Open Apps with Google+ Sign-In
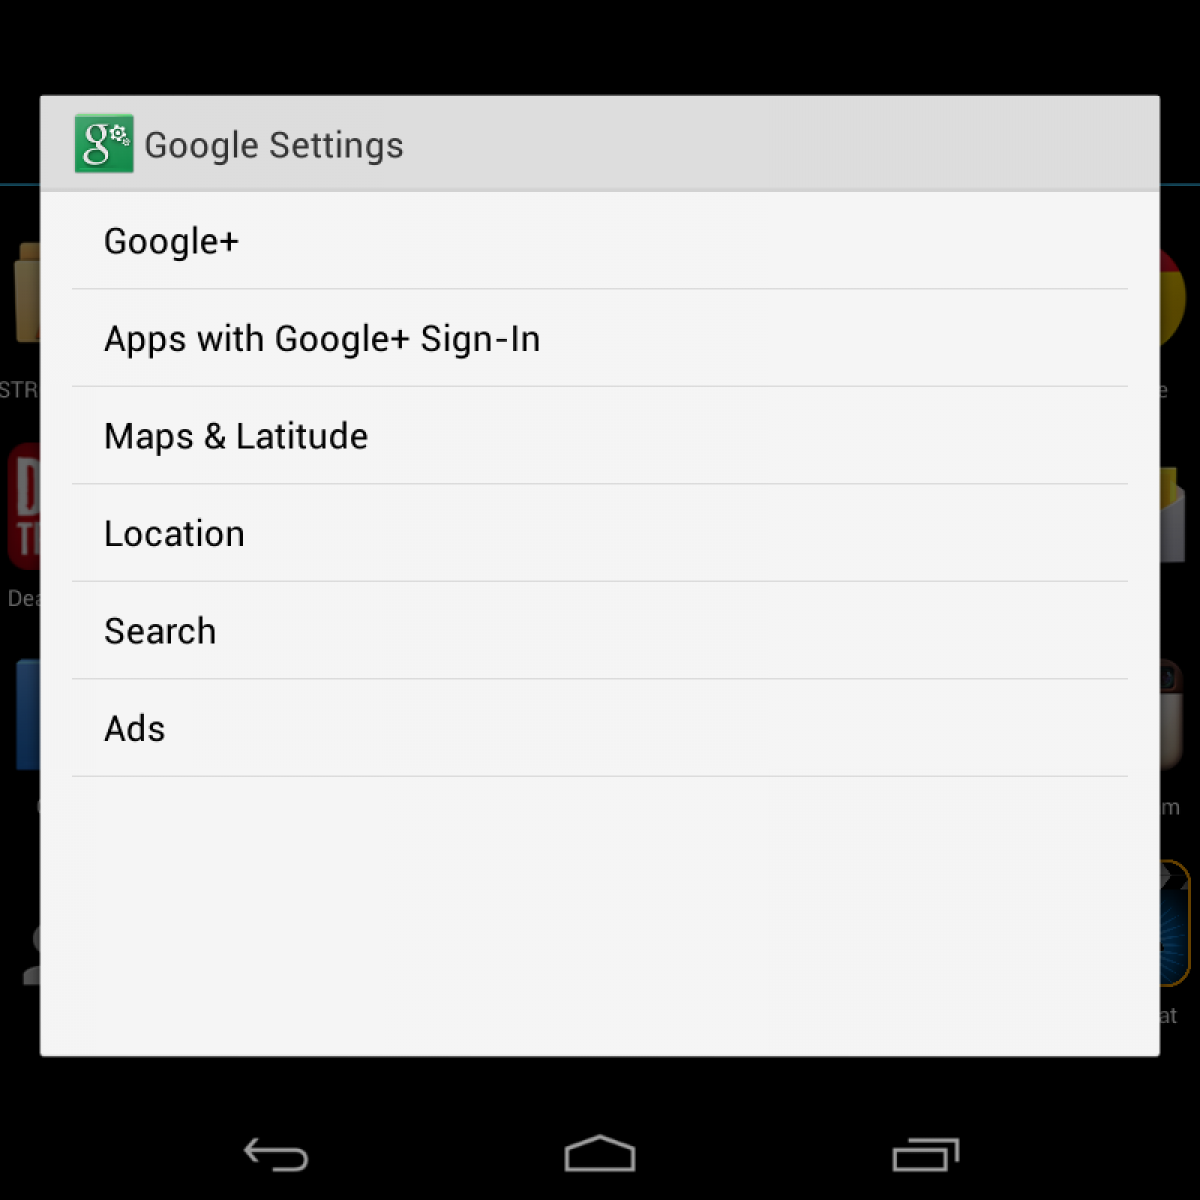Image resolution: width=1200 pixels, height=1200 pixels. 600,338
